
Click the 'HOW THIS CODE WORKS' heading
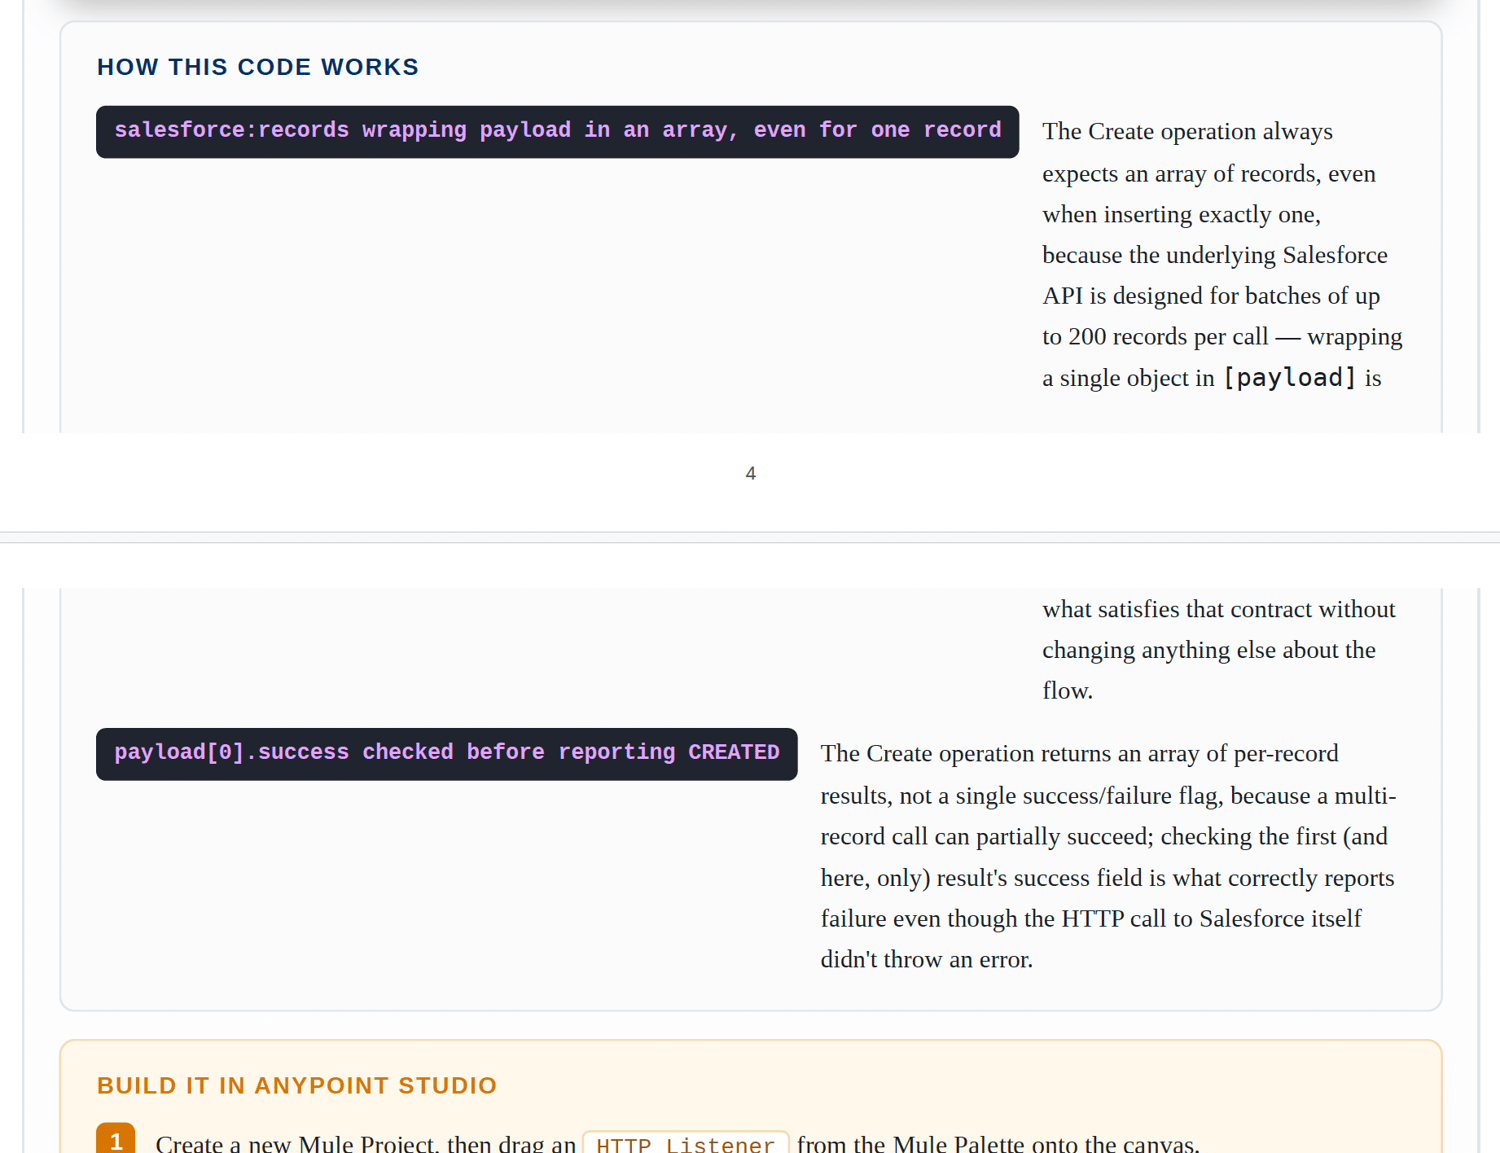(x=258, y=67)
